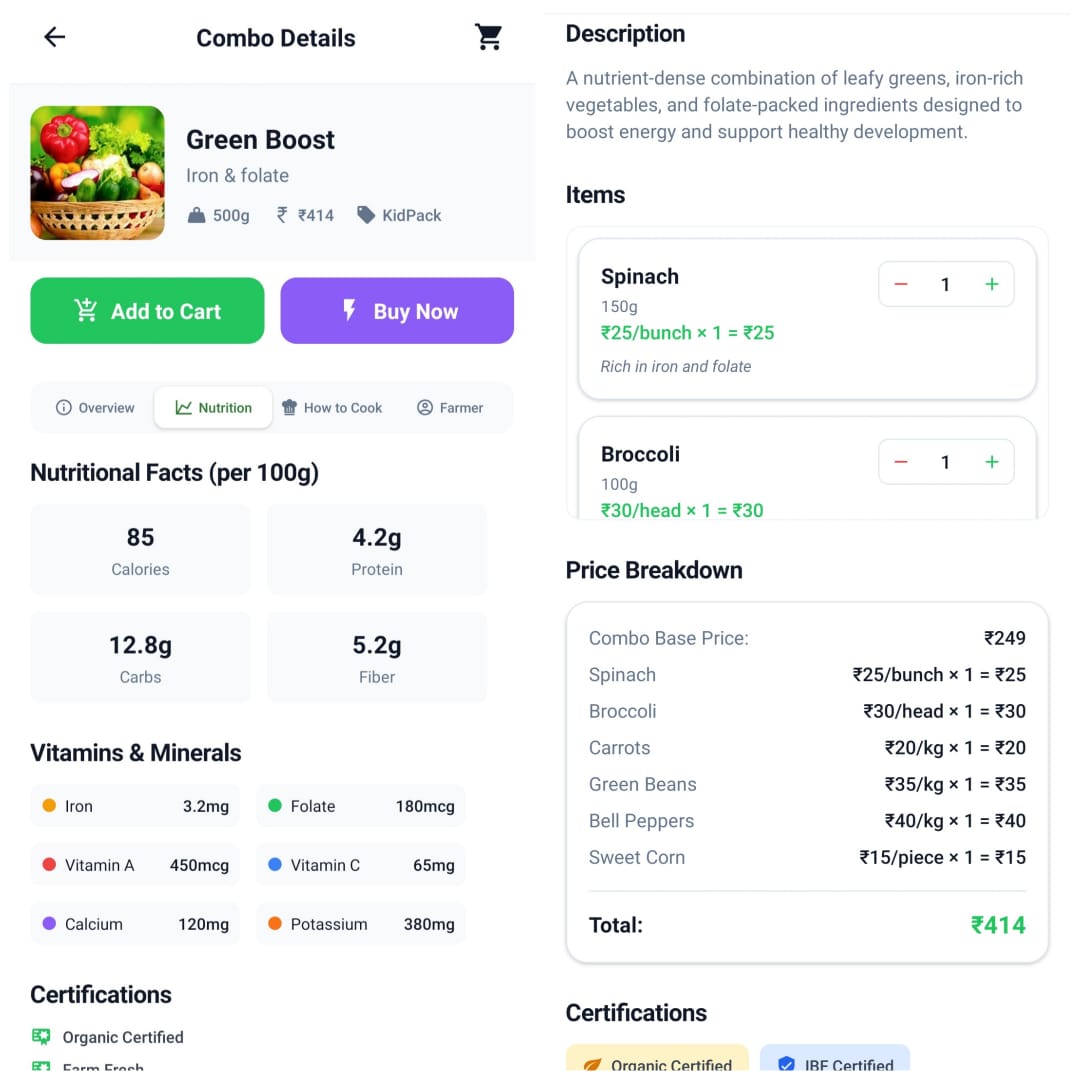The height and width of the screenshot is (1080, 1080).
Task: Increase Spinach quantity with plus
Action: 991,285
